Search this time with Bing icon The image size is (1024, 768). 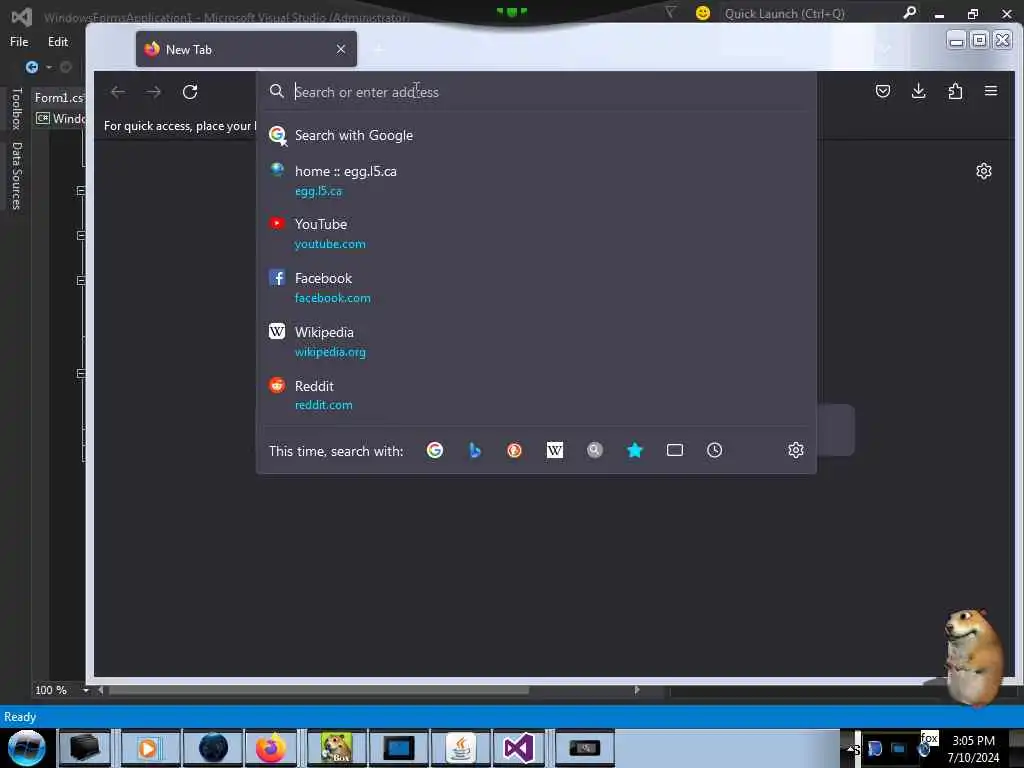[x=475, y=450]
